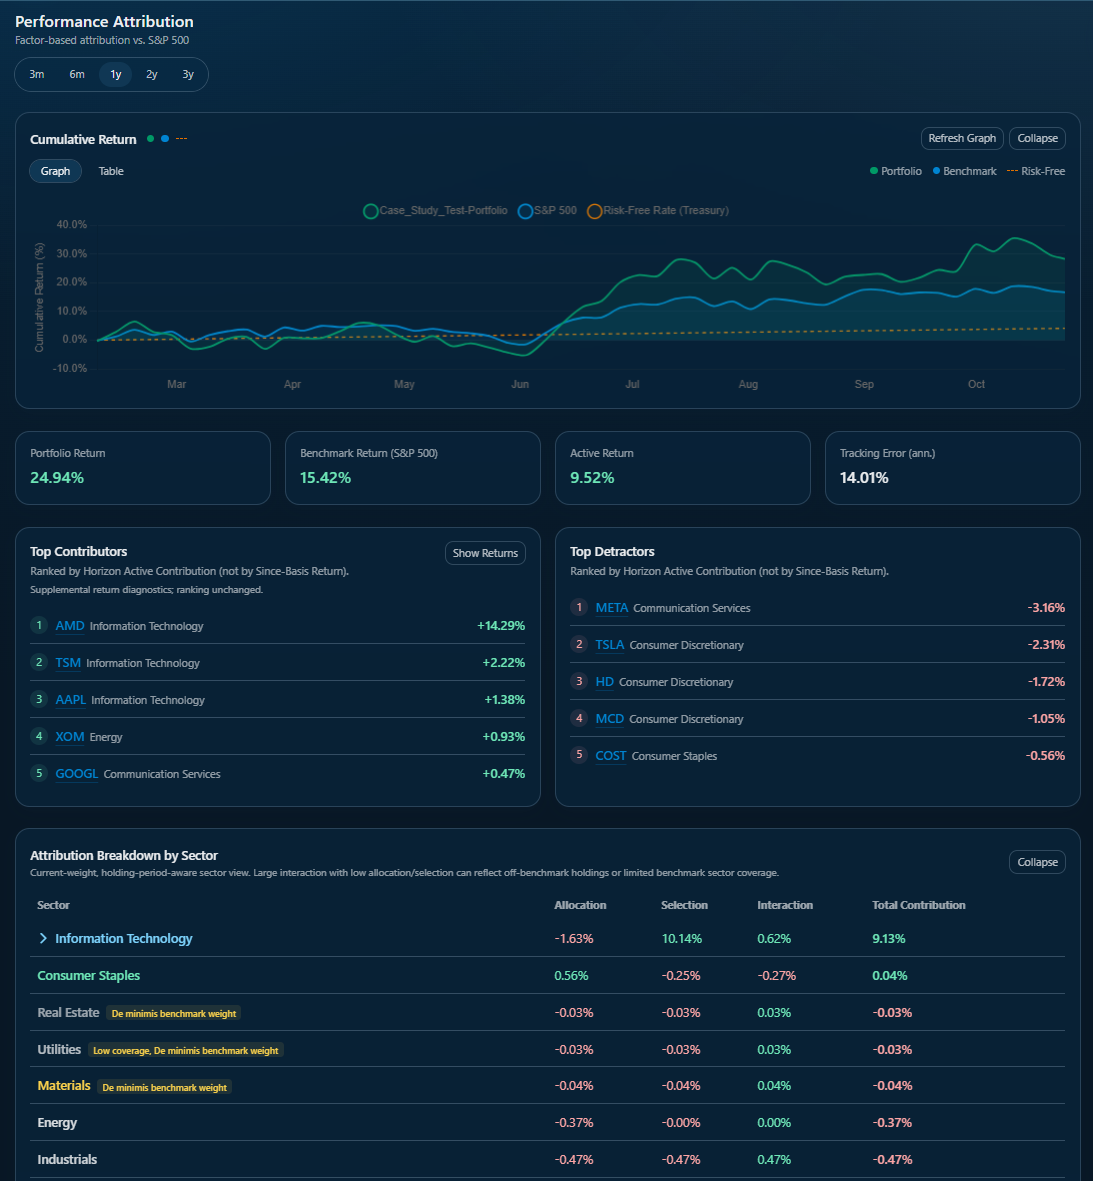Click rank badge 1 beside META

(x=579, y=607)
